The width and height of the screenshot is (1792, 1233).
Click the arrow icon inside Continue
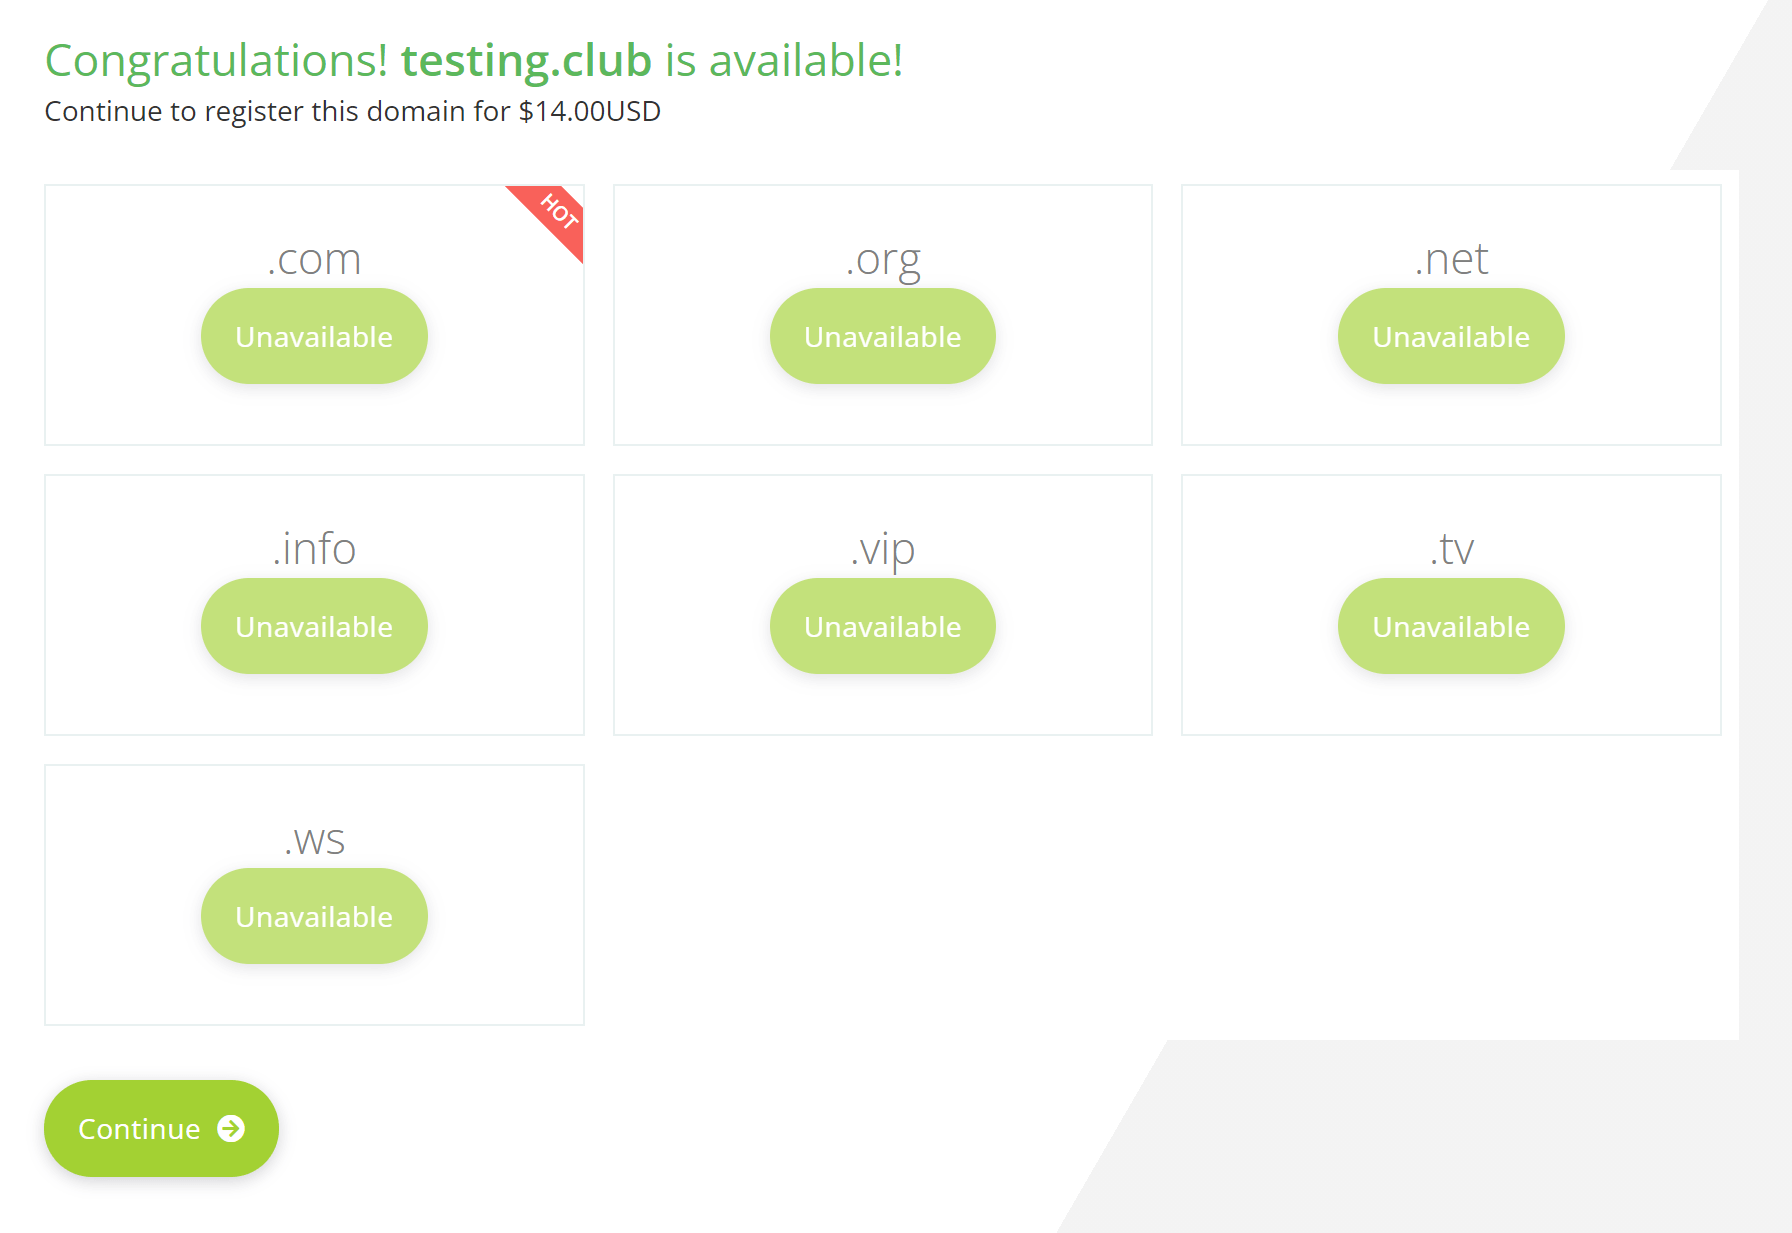click(231, 1128)
